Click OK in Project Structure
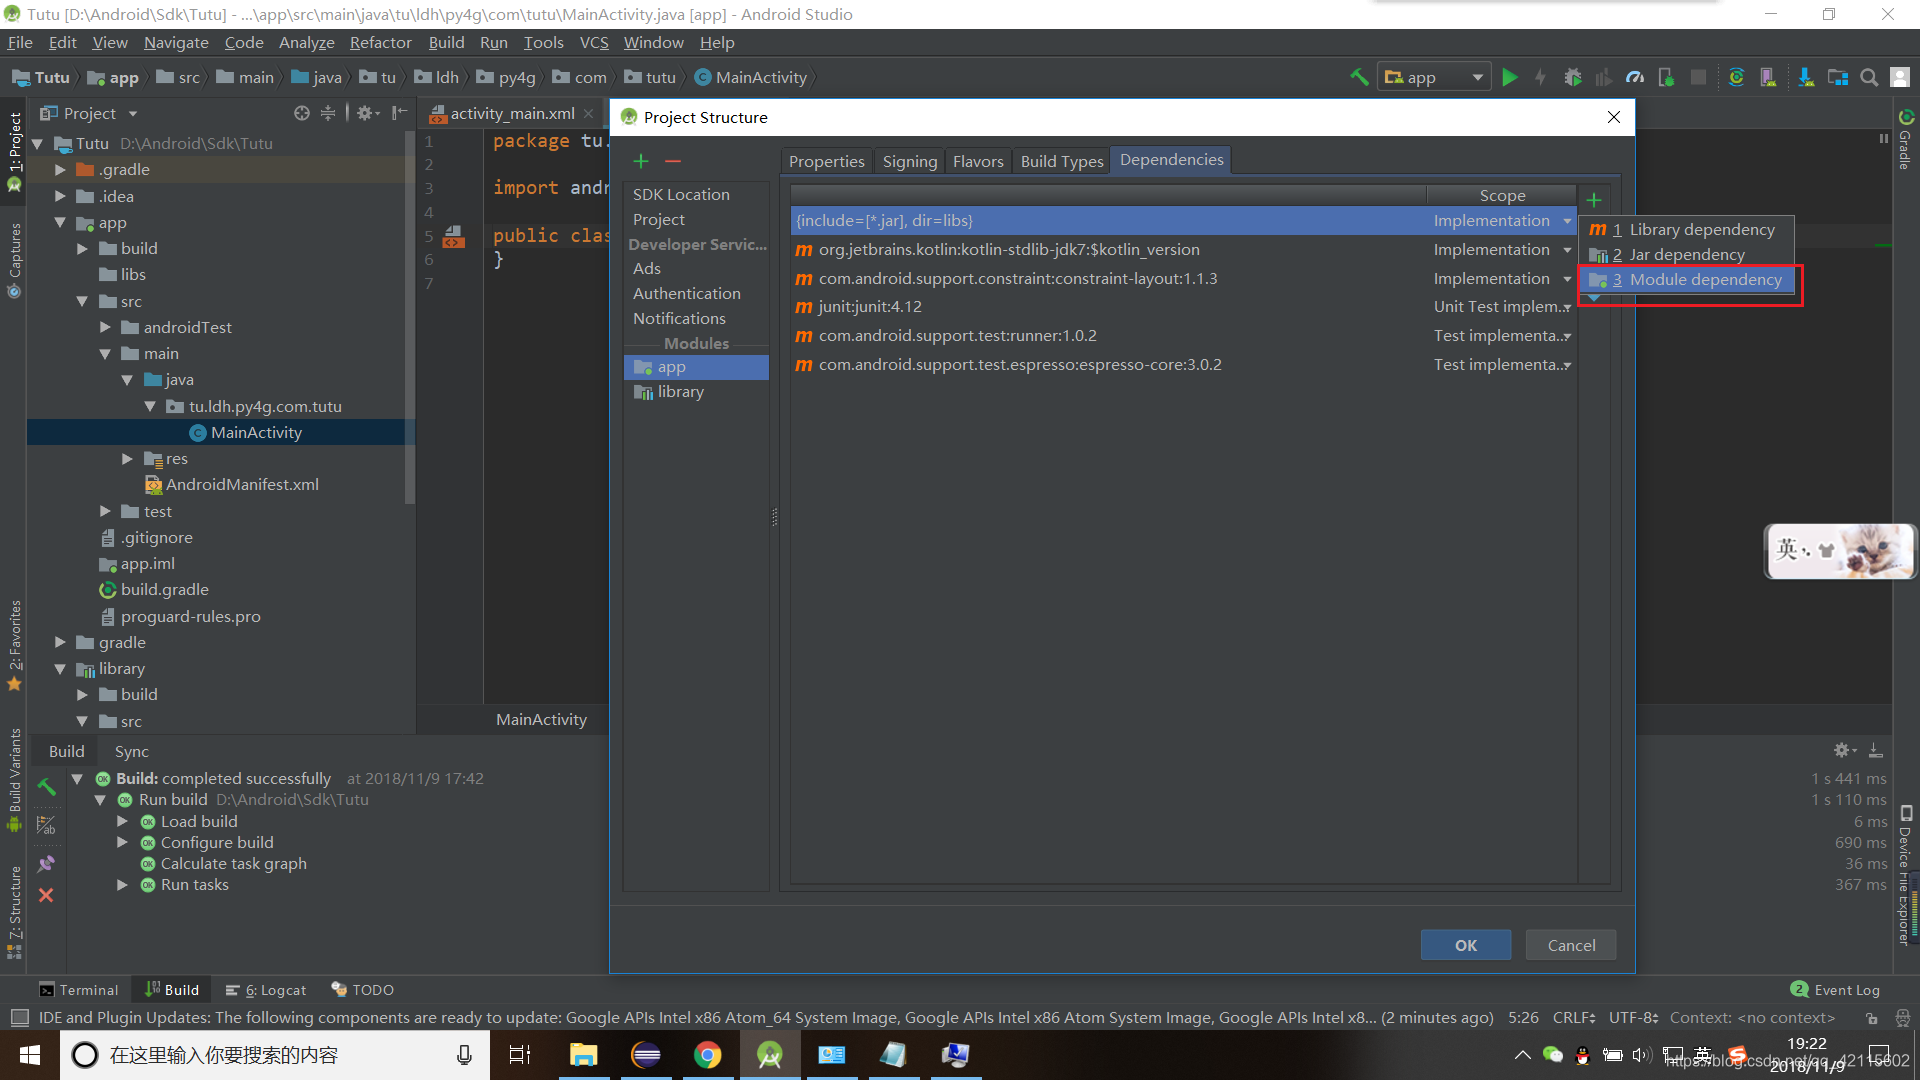 click(1466, 945)
